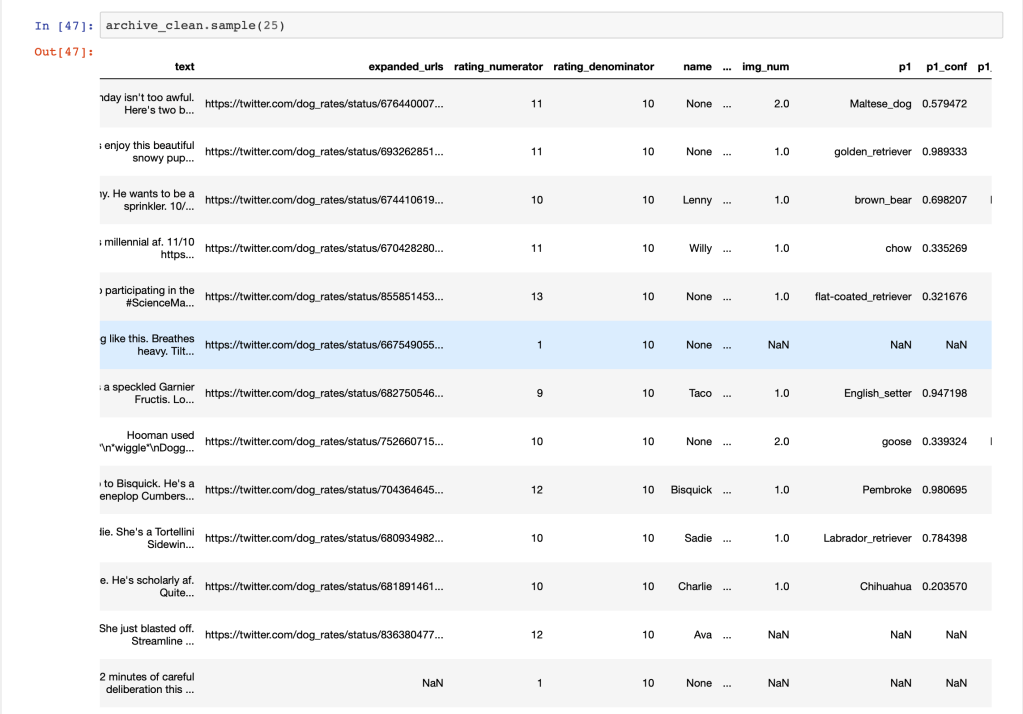Click the rating_numerator column header

498,67
